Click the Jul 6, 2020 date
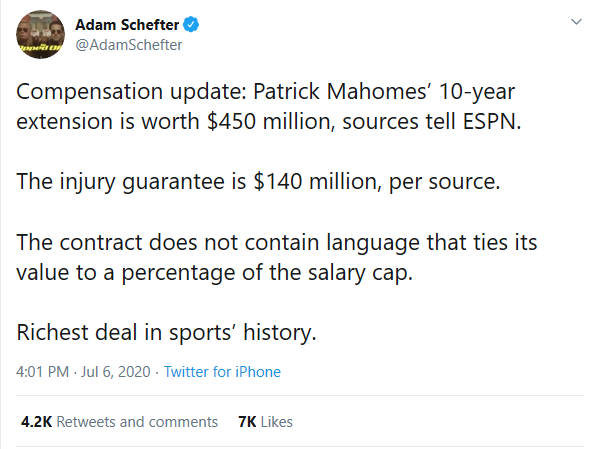The height and width of the screenshot is (449, 599). point(115,372)
